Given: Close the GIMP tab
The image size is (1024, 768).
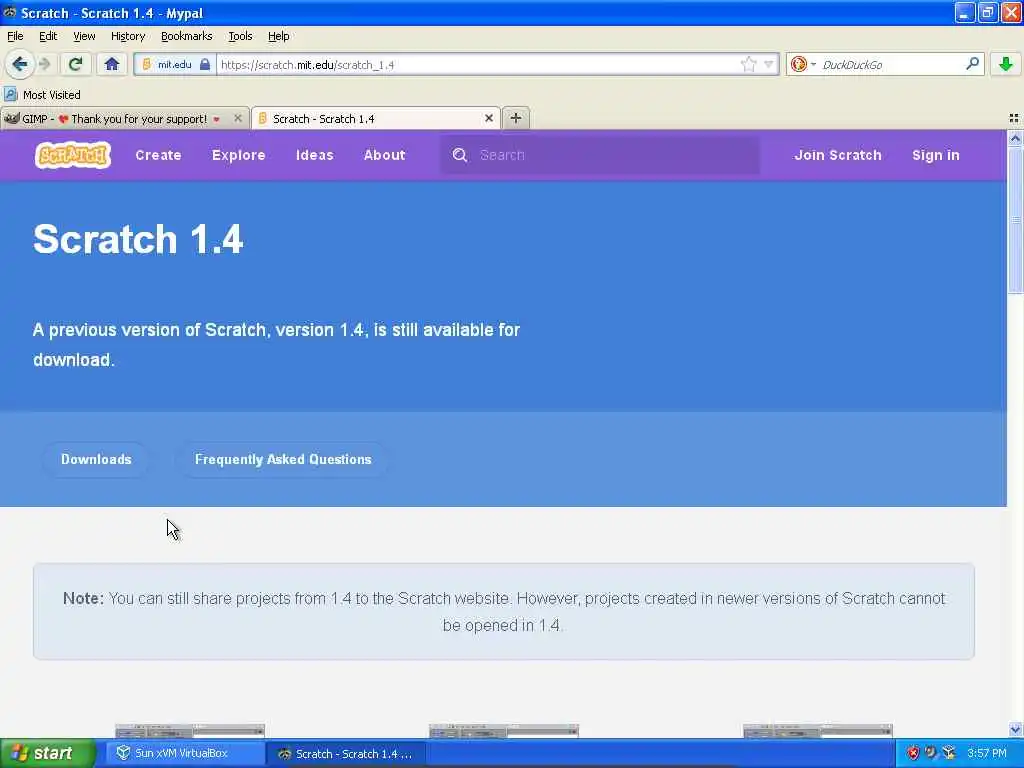Looking at the screenshot, I should pyautogui.click(x=238, y=118).
